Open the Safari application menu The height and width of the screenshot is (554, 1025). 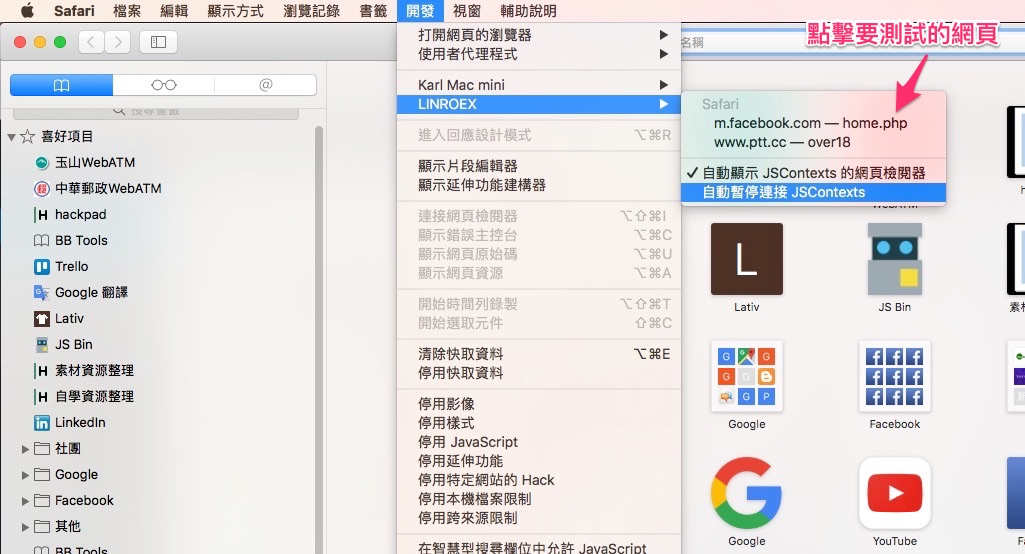click(x=74, y=10)
